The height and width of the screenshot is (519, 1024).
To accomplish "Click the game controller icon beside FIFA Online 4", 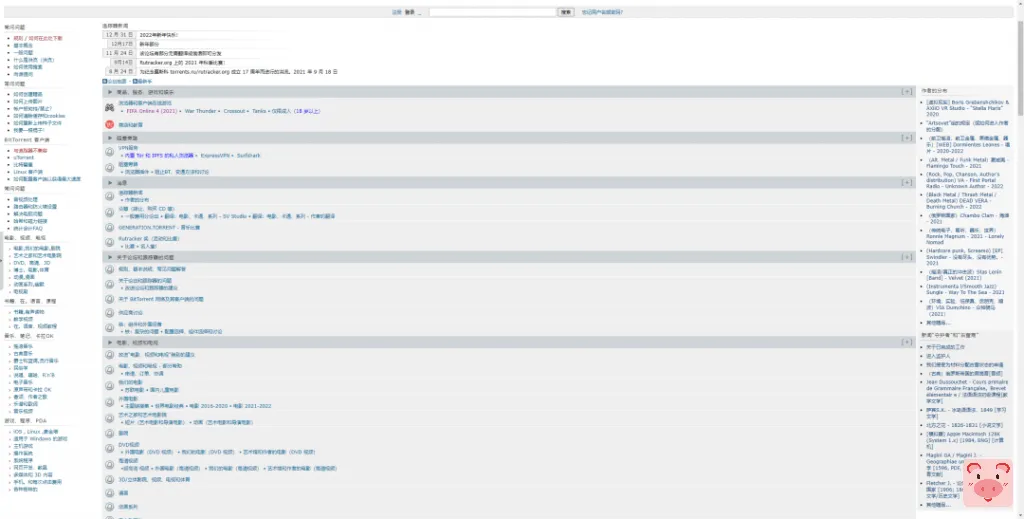I will pos(110,107).
